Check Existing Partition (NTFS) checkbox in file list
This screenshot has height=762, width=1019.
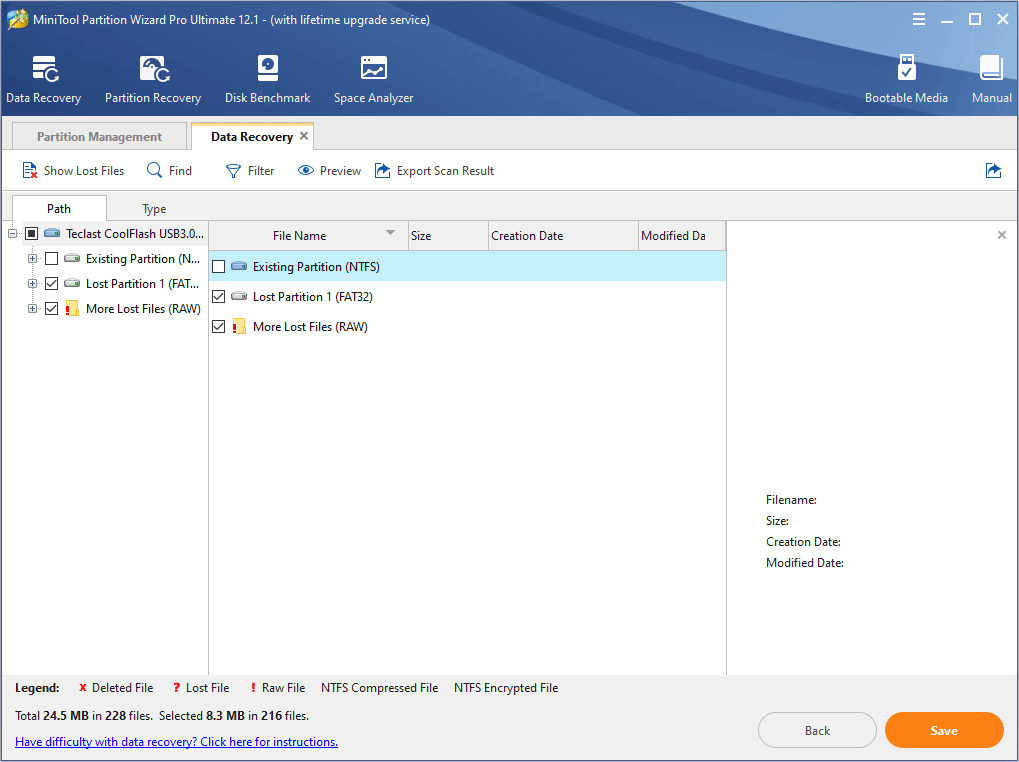(219, 266)
